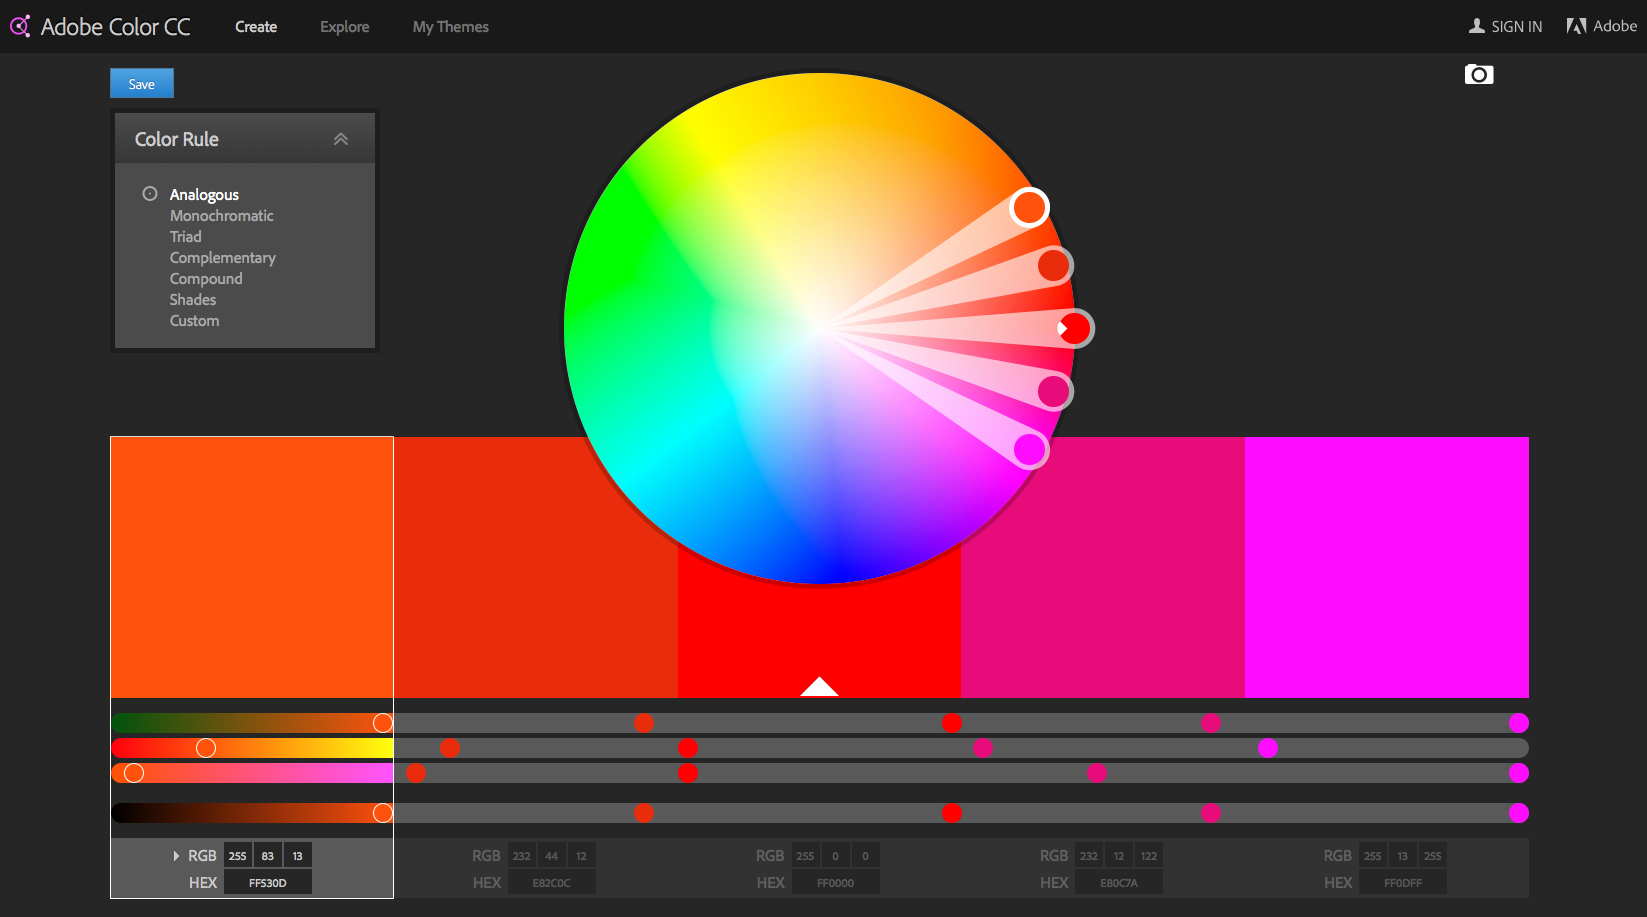
Task: Select the Monochromatic color rule
Action: [221, 215]
